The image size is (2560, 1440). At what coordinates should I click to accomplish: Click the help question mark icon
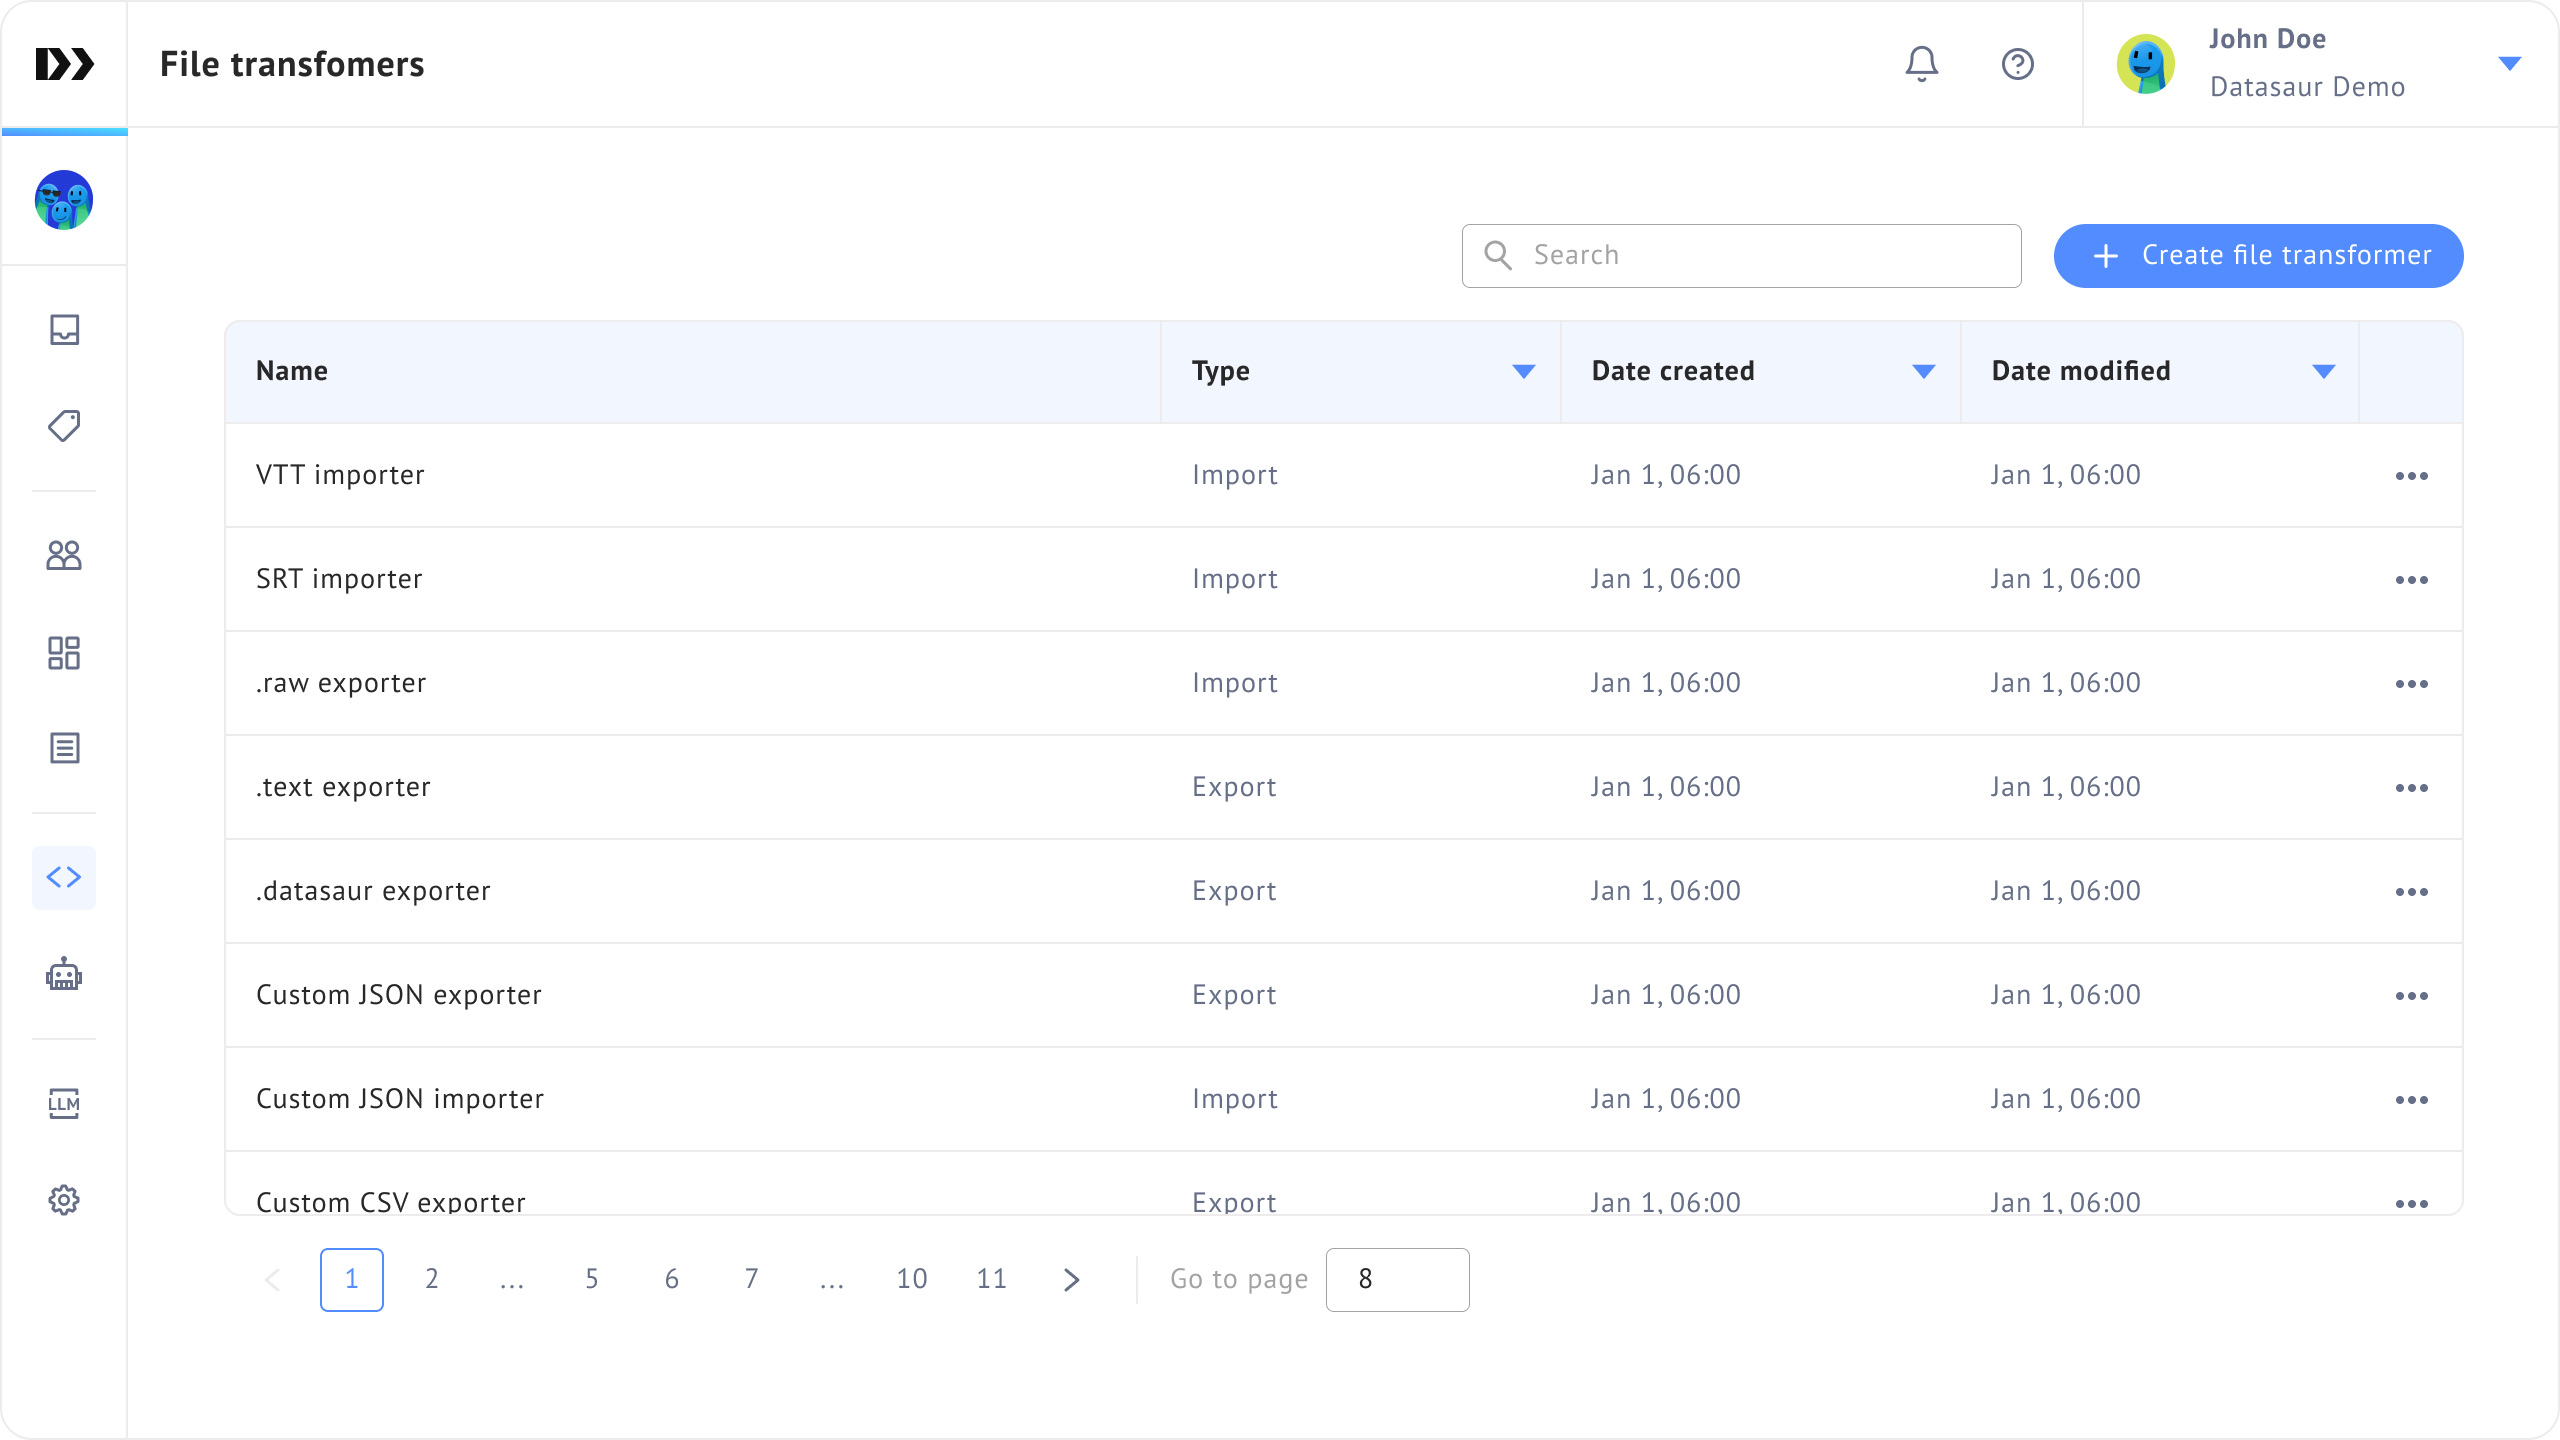[2017, 64]
